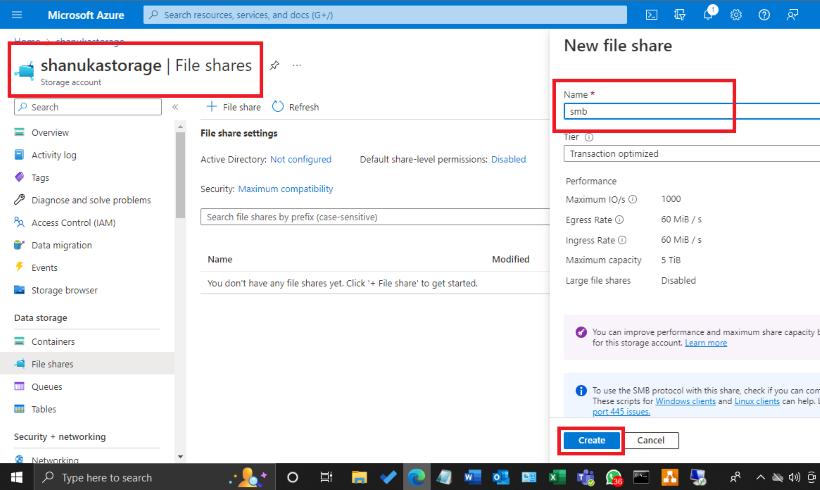
Task: Switch to Microsoft Edge in the taskbar
Action: pos(416,477)
